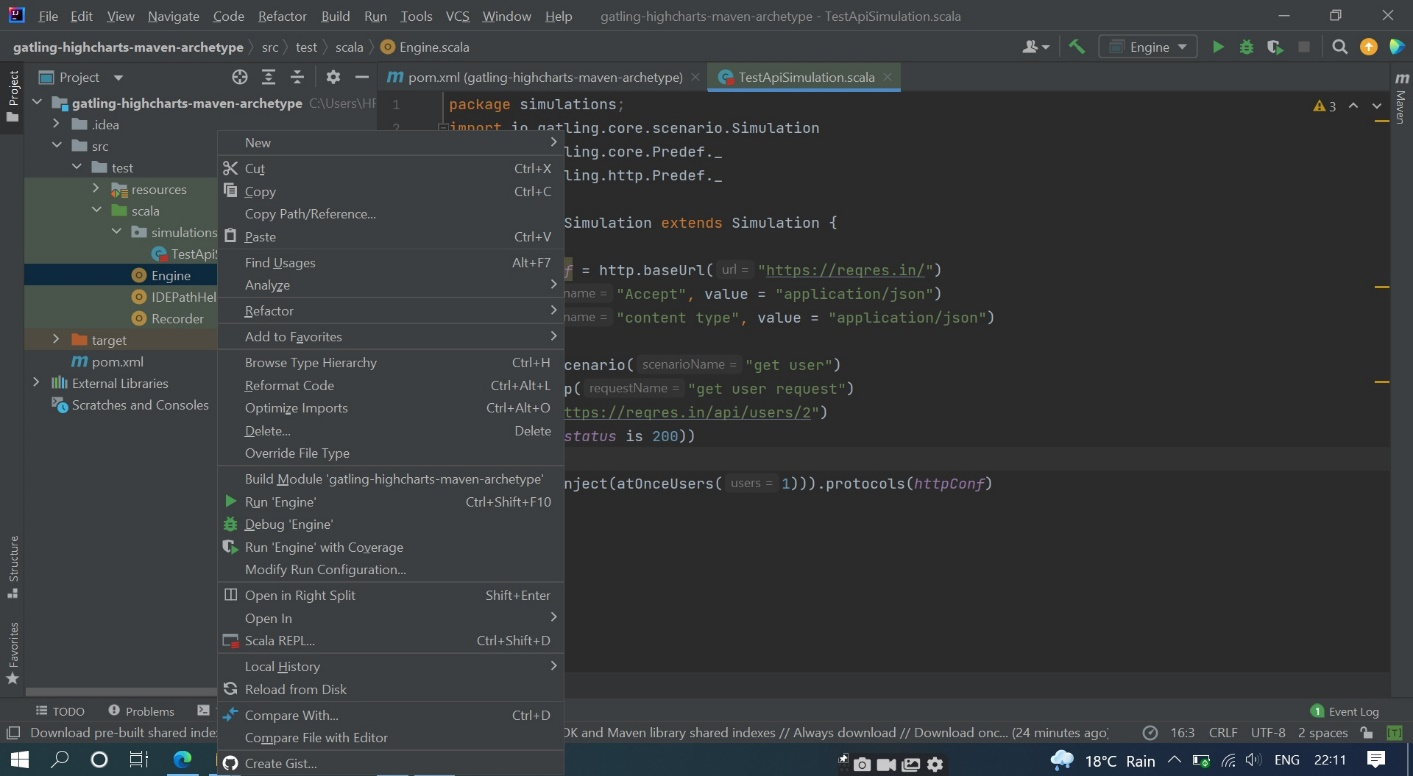This screenshot has width=1413, height=776.
Task: Click Select Opened File crosshair icon
Action: pyautogui.click(x=239, y=77)
